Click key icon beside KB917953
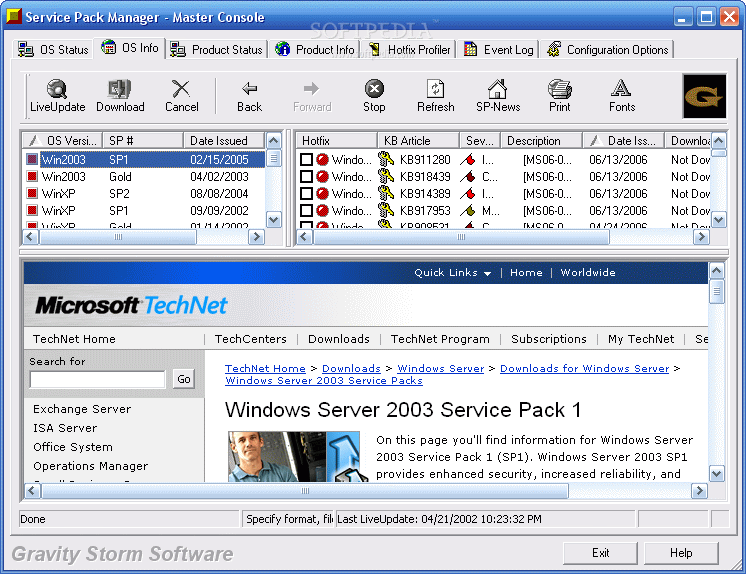This screenshot has height=574, width=746. click(386, 210)
